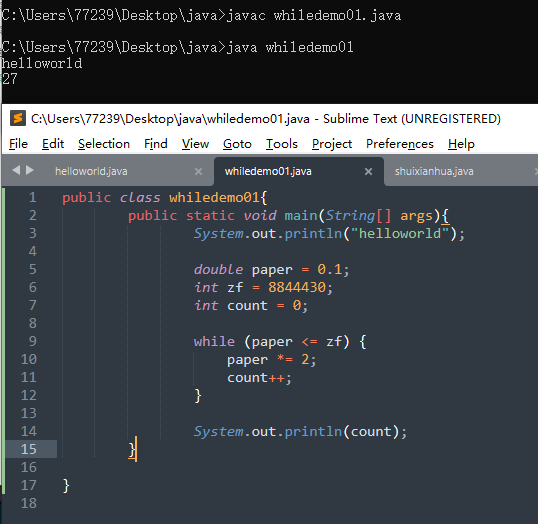Open the Find menu
Image resolution: width=538 pixels, height=524 pixels.
point(156,144)
